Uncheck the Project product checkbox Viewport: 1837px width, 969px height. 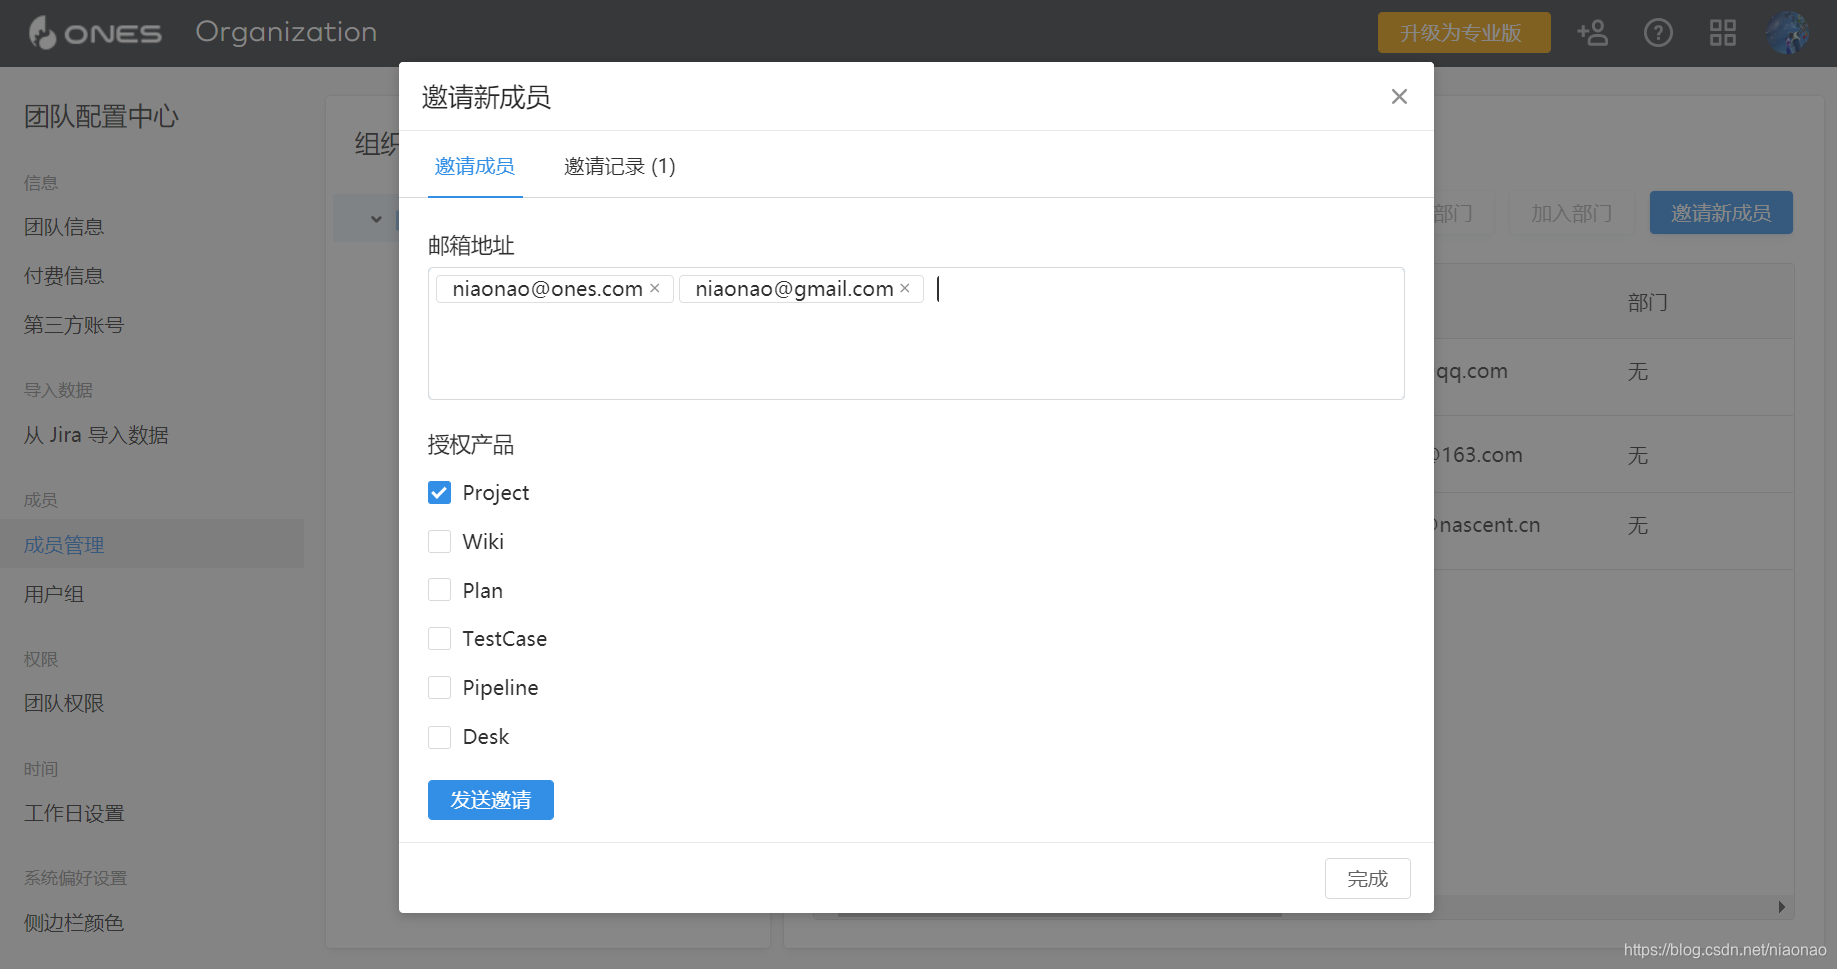coord(439,492)
